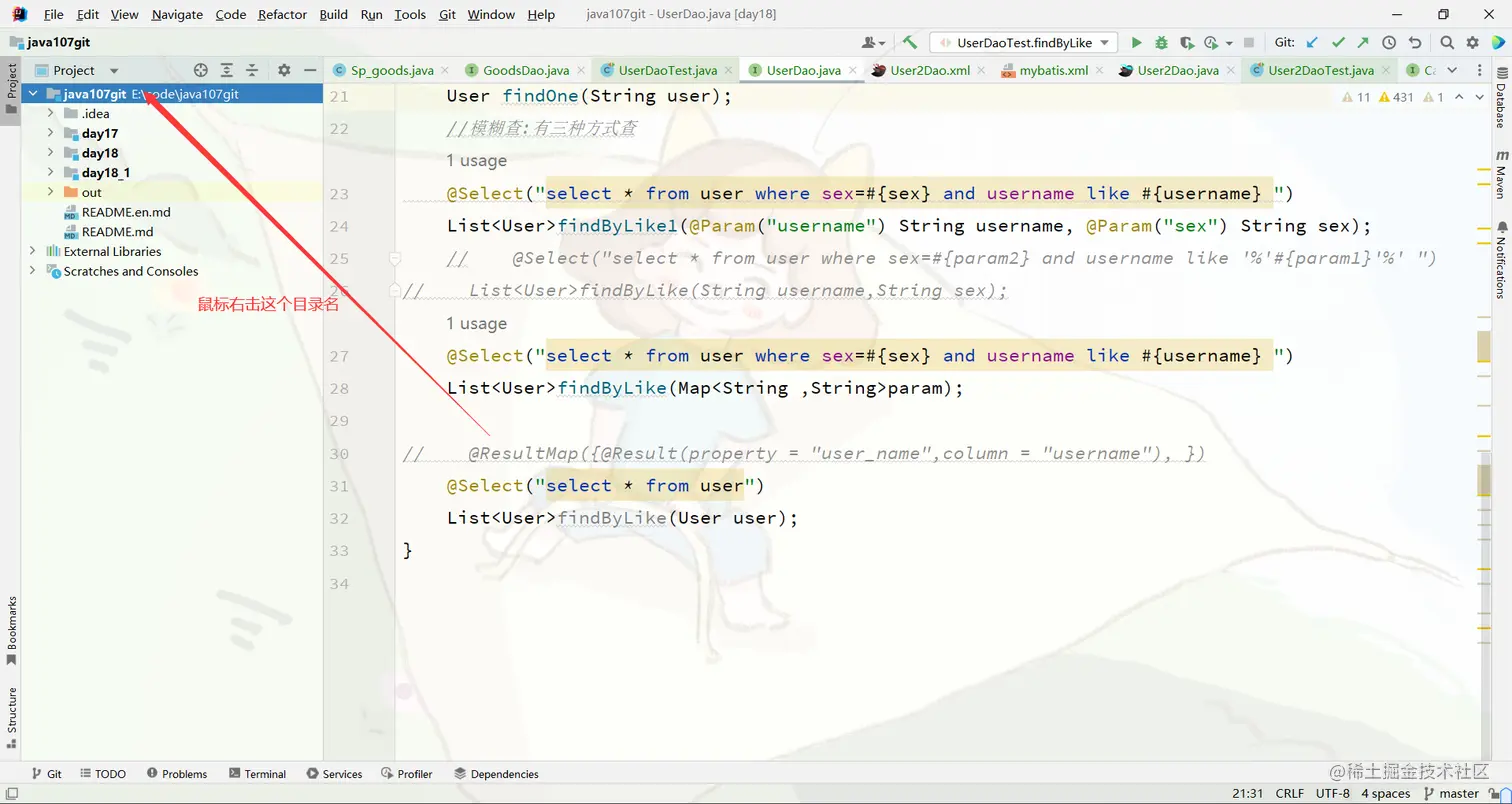Toggle the Project tool window stripe button
Viewport: 1512px width, 804px height.
tap(11, 88)
